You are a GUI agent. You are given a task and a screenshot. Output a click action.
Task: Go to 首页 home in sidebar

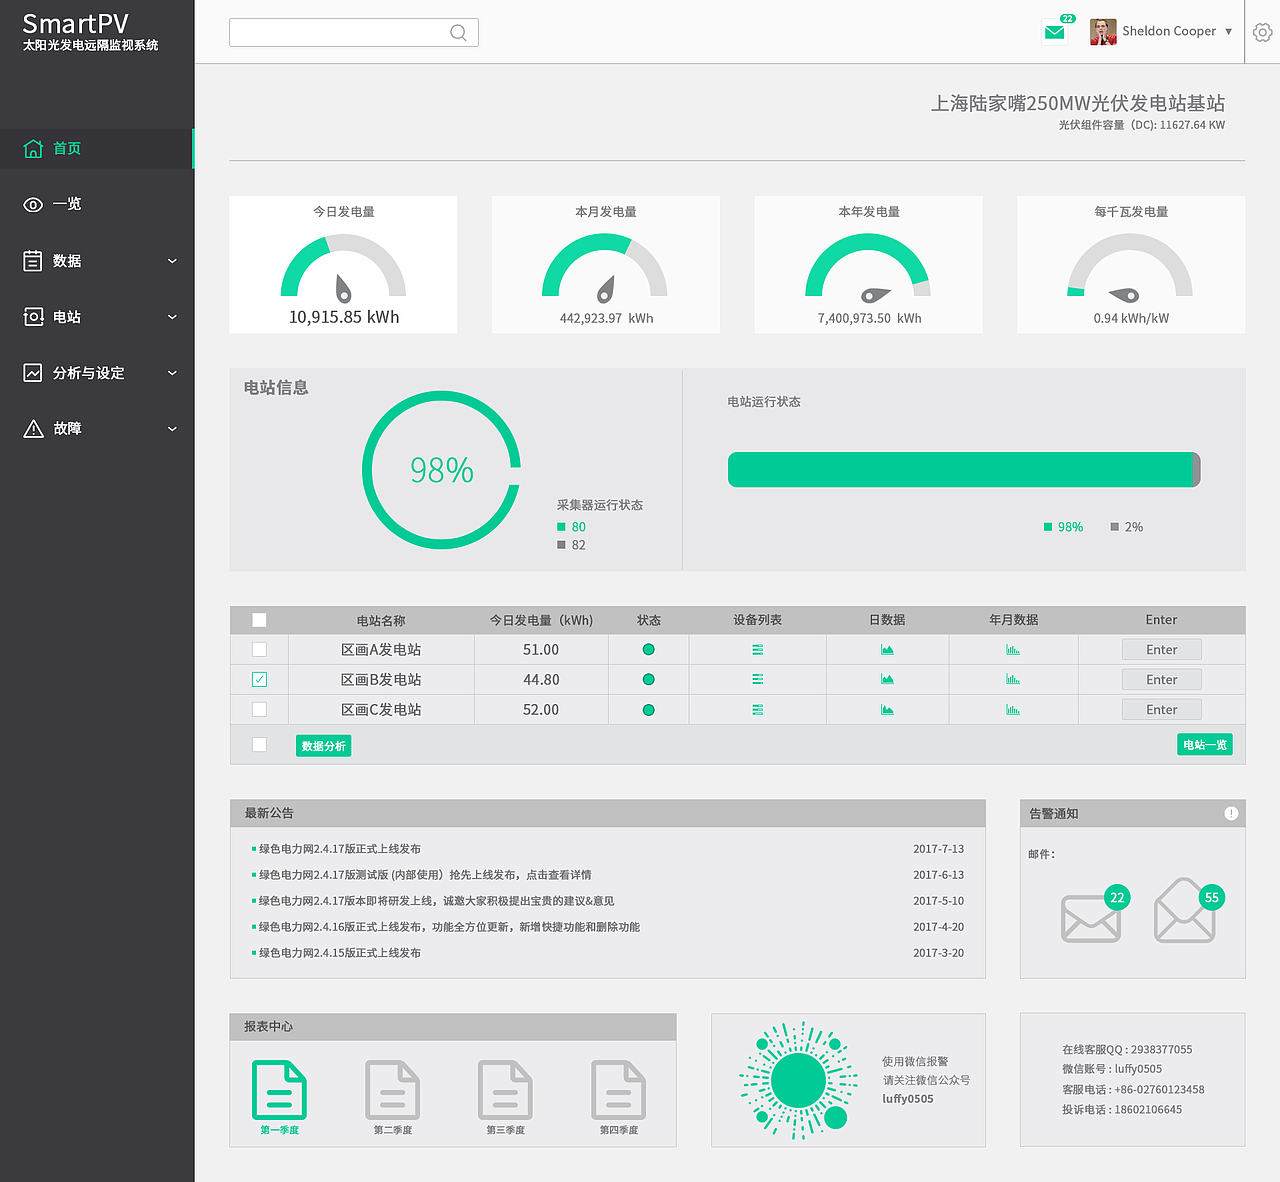point(97,149)
